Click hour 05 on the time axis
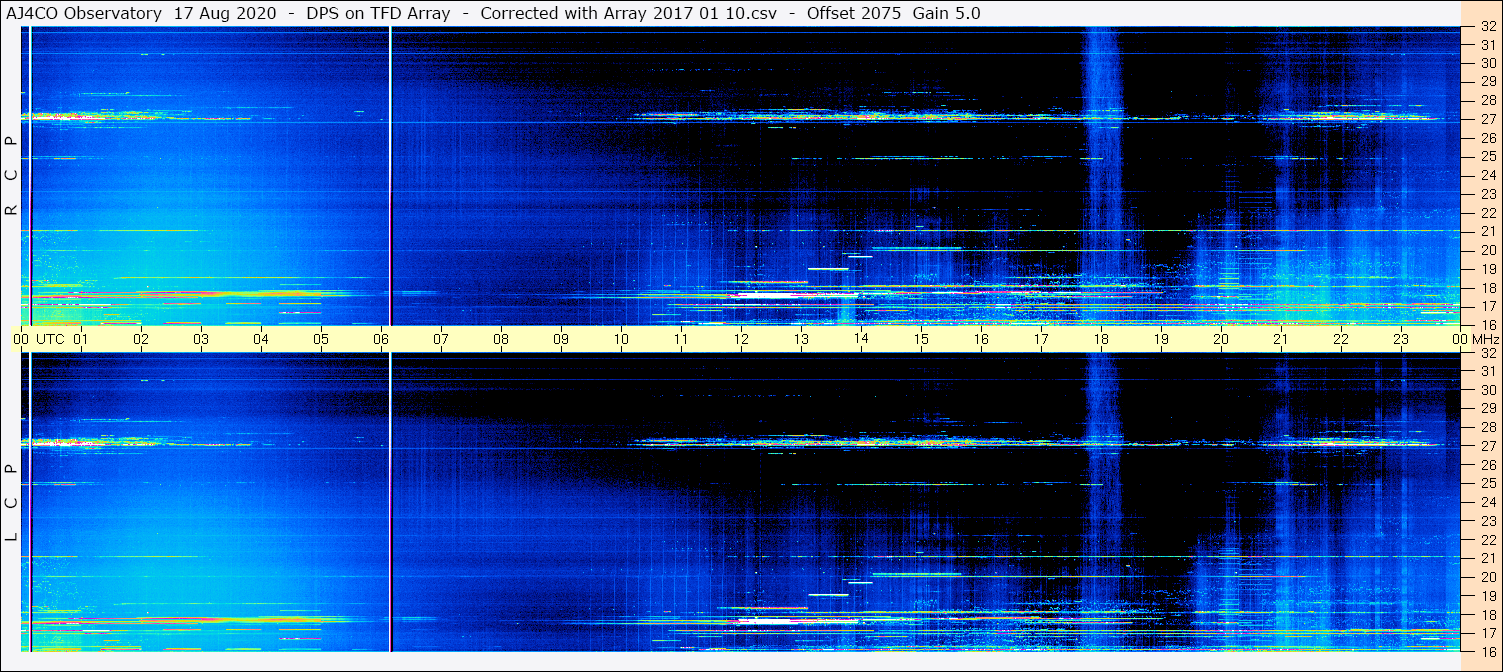The height and width of the screenshot is (672, 1503). click(321, 339)
